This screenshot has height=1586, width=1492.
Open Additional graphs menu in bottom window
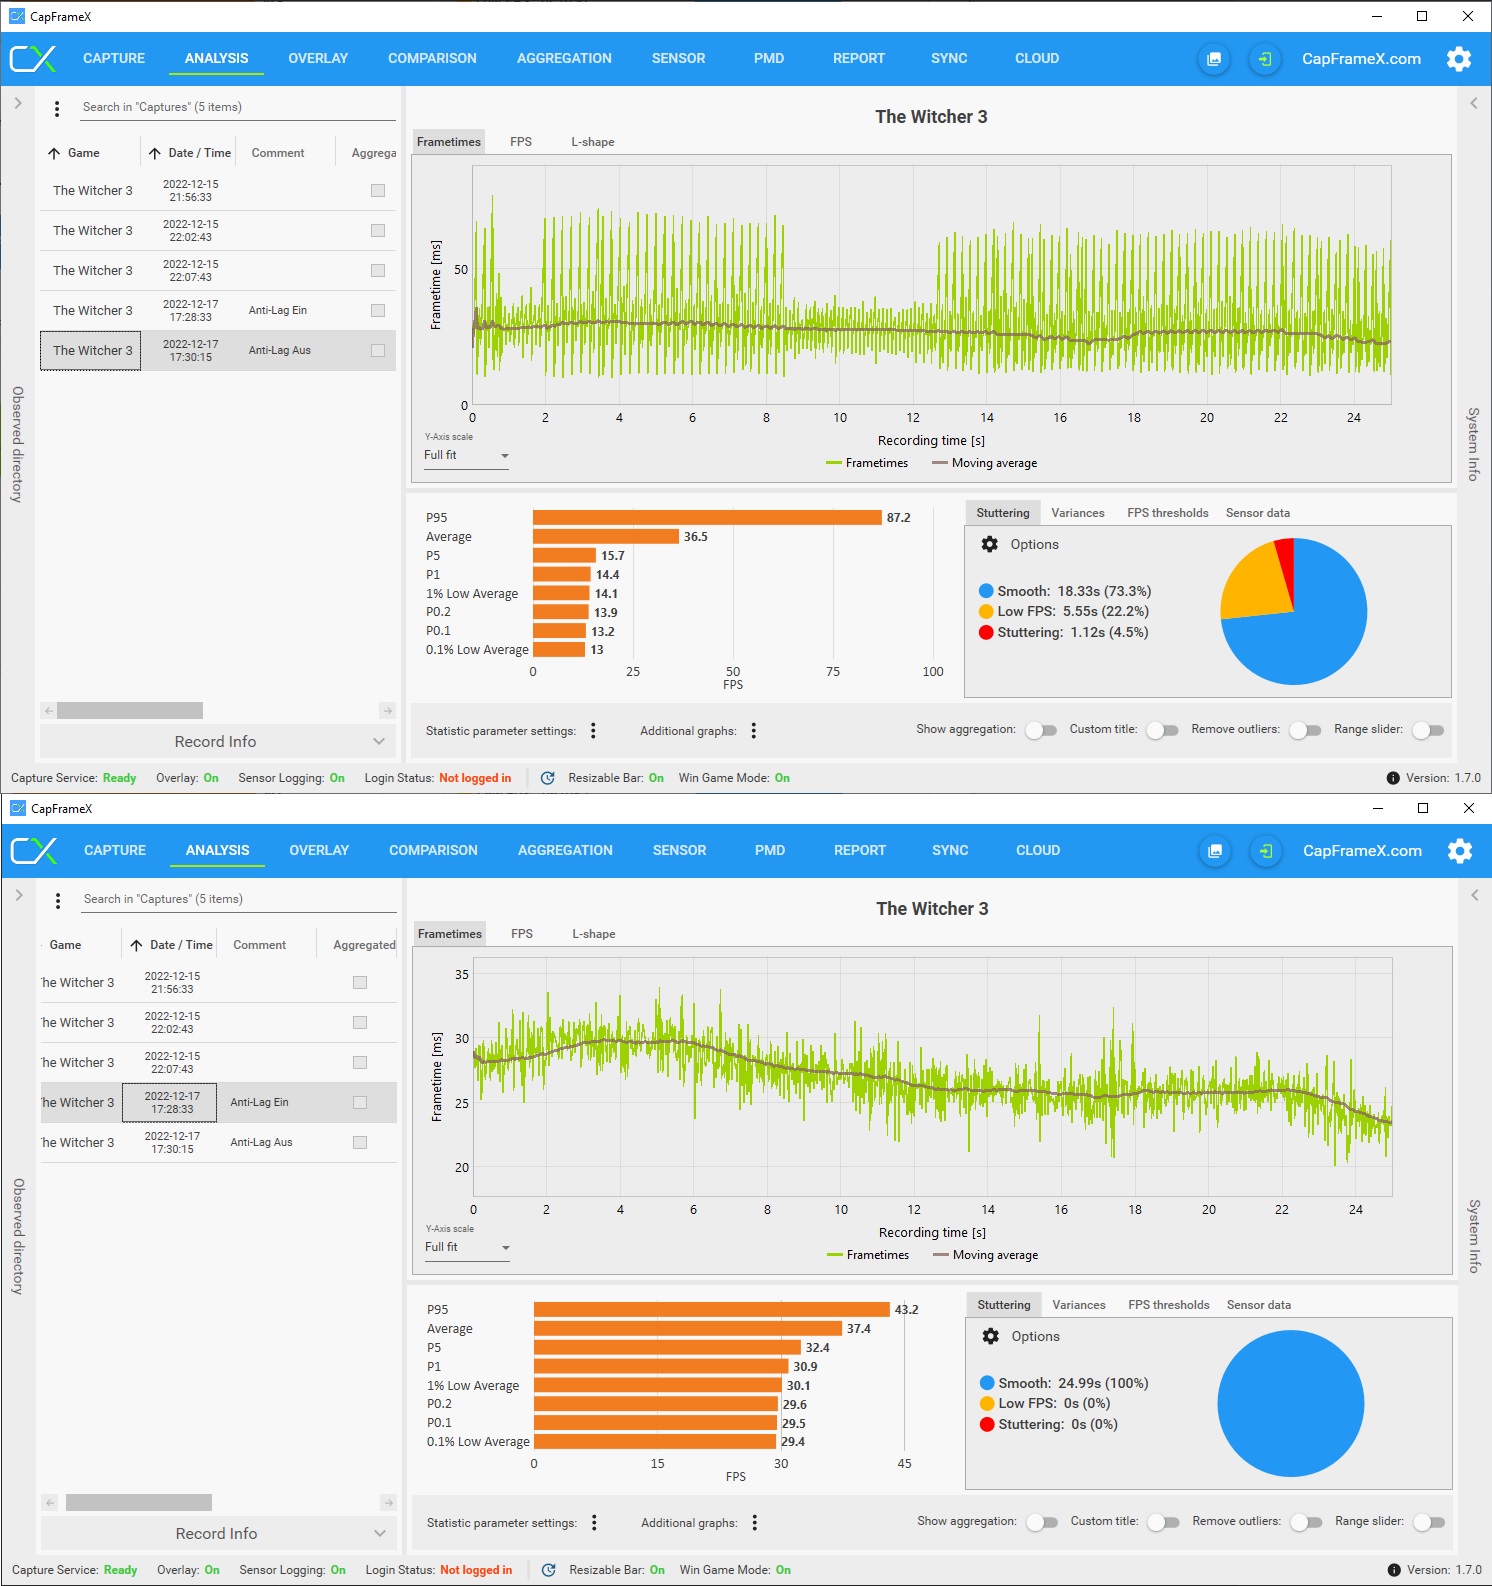(755, 1523)
